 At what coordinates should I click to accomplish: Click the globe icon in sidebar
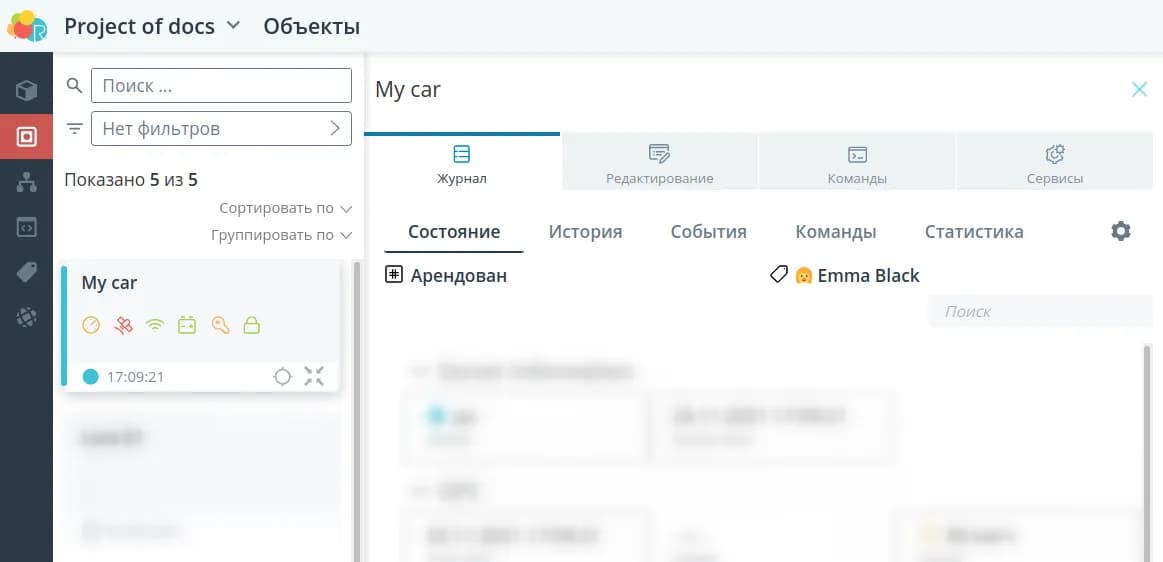pos(26,317)
